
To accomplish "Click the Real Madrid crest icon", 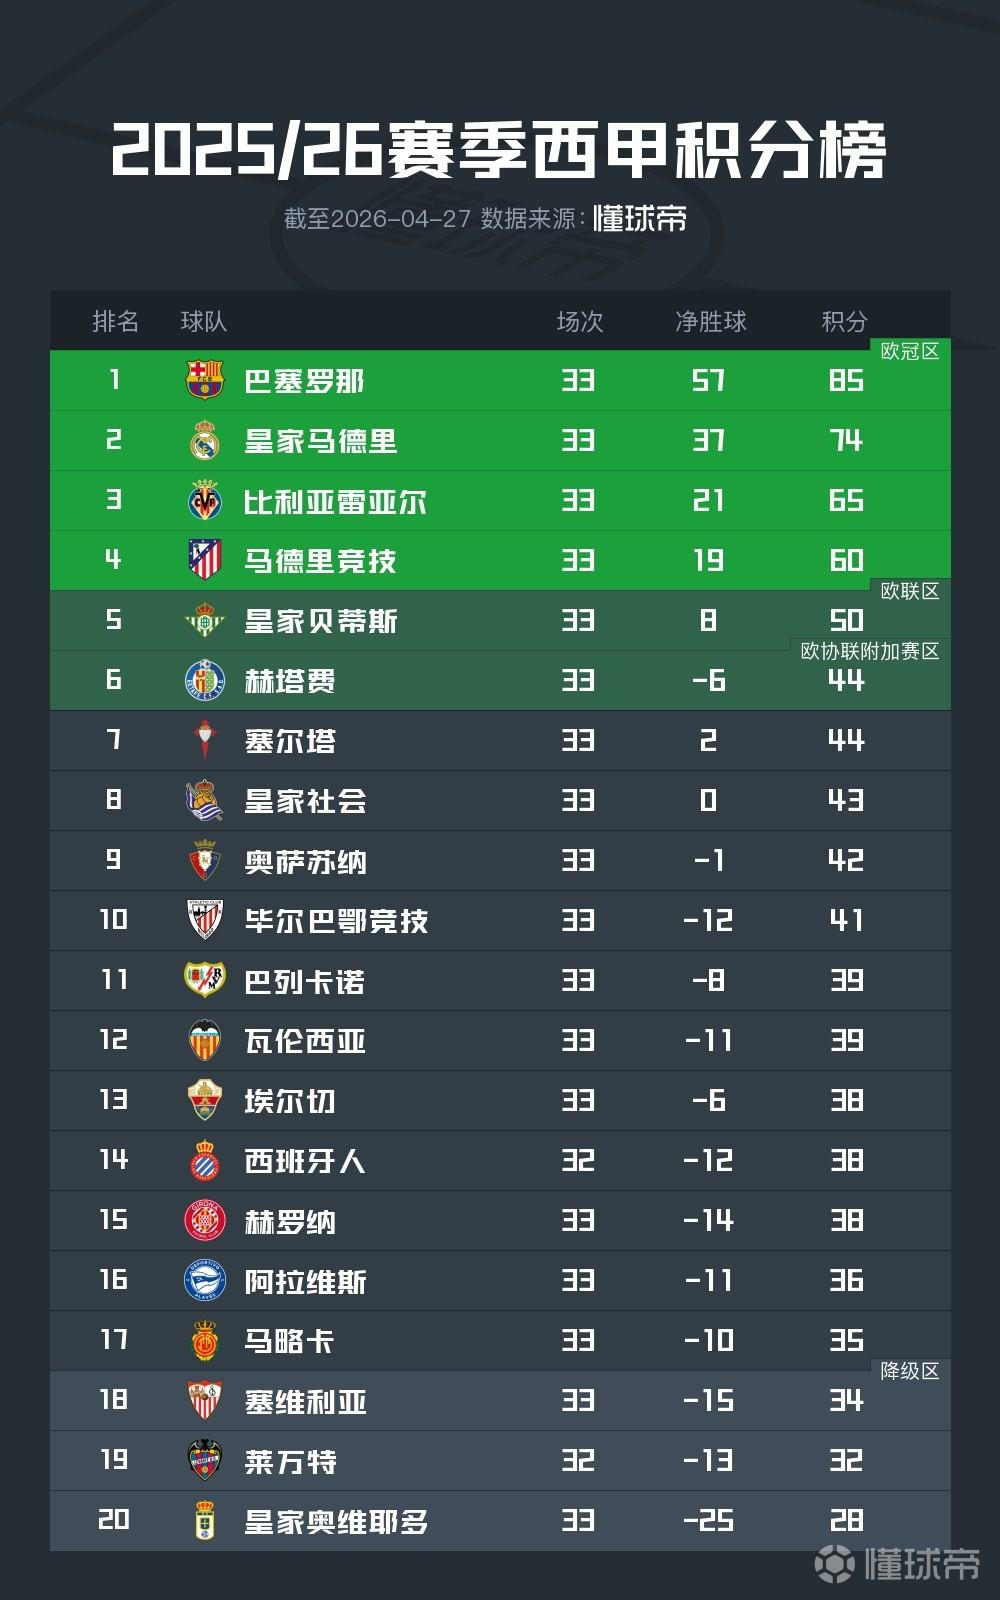I will (205, 440).
